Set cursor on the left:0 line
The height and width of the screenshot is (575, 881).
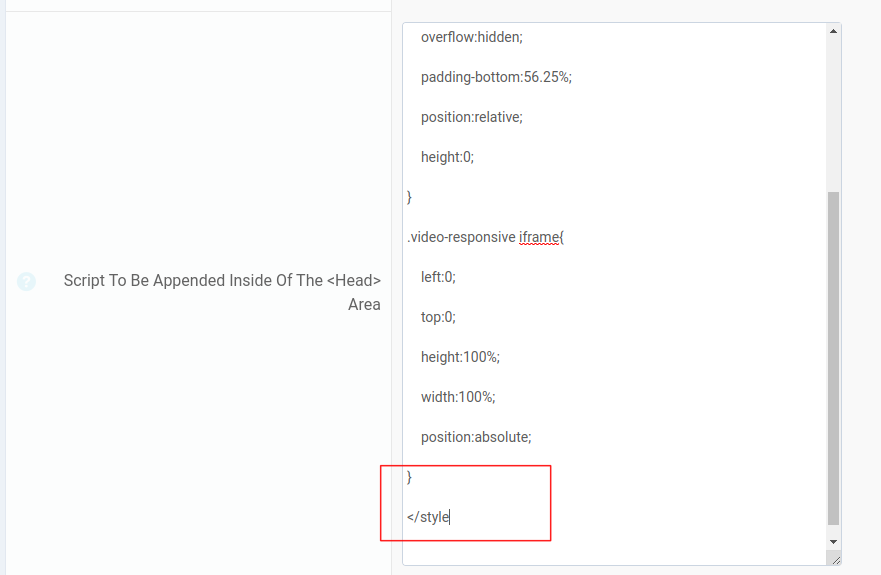coord(438,277)
